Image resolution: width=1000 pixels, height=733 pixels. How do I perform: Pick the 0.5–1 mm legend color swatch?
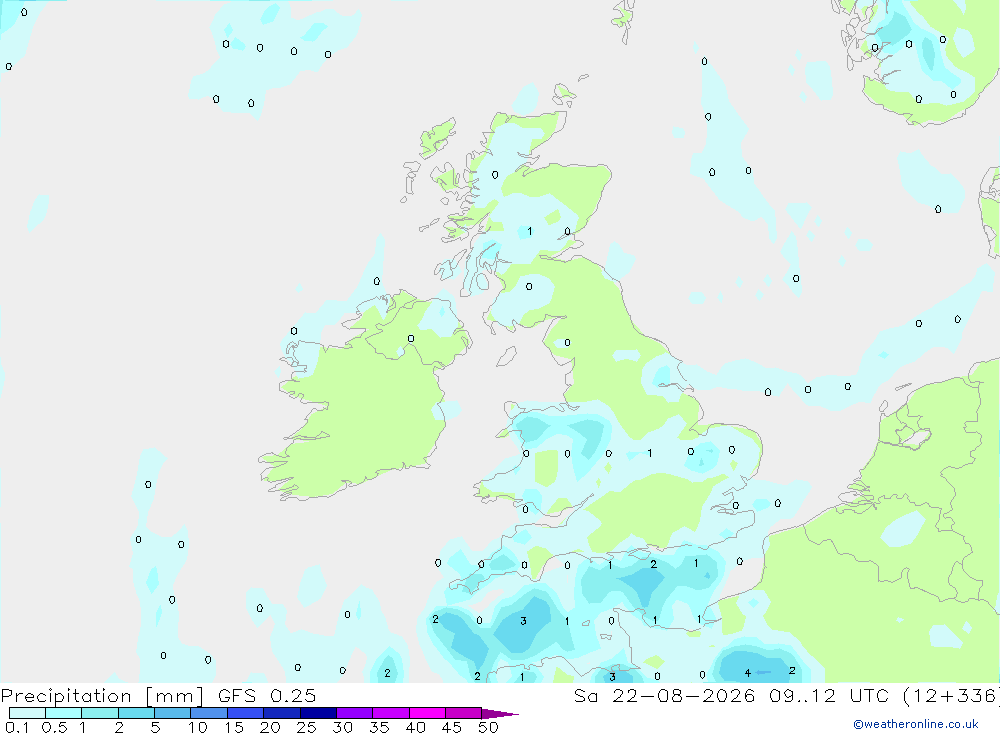tap(64, 713)
